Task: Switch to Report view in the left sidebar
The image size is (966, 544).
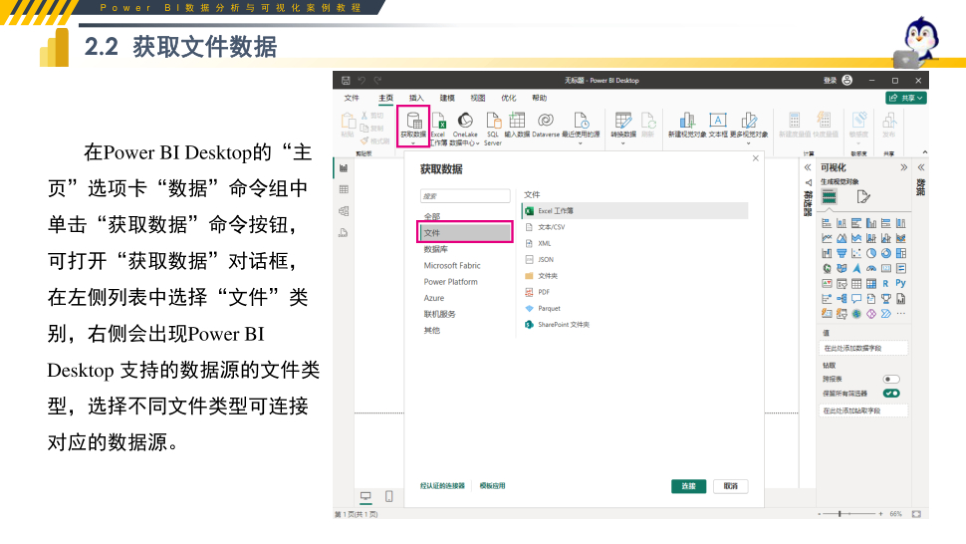Action: coord(344,168)
